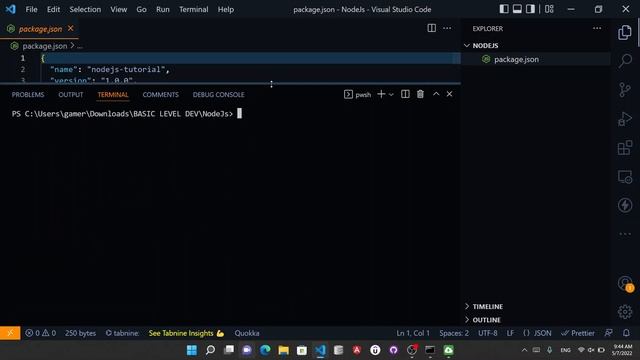The image size is (640, 360).
Task: Select the Terminal panel tab
Action: 113,95
